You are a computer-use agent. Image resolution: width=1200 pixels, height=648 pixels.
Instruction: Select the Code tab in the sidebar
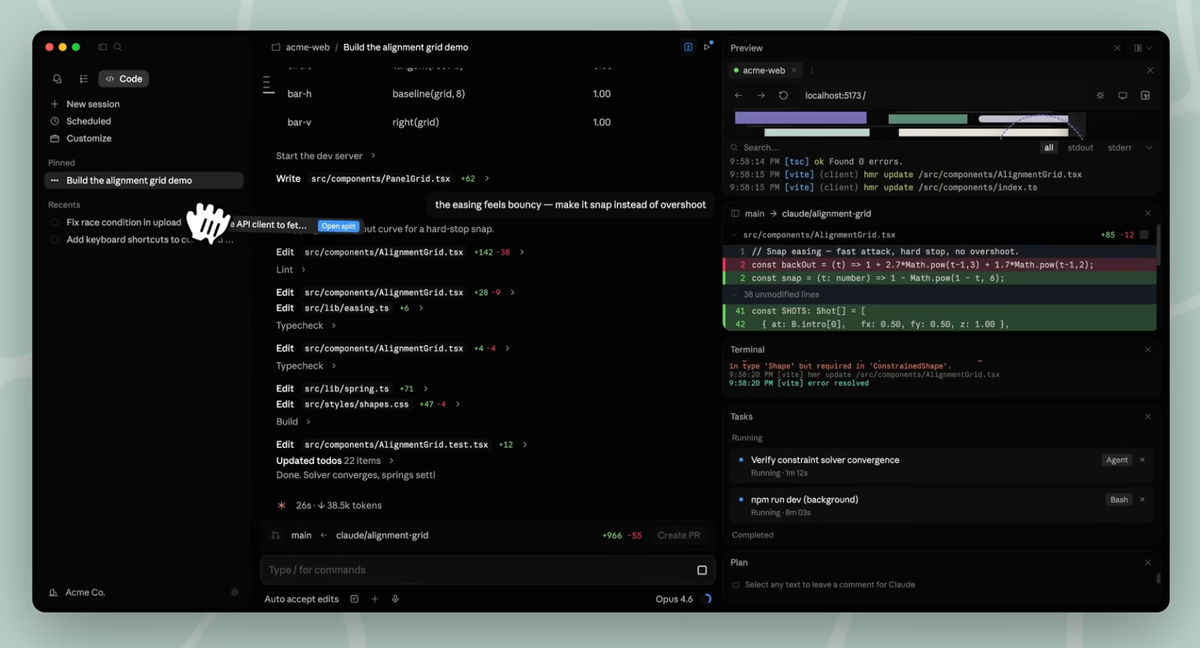(123, 78)
